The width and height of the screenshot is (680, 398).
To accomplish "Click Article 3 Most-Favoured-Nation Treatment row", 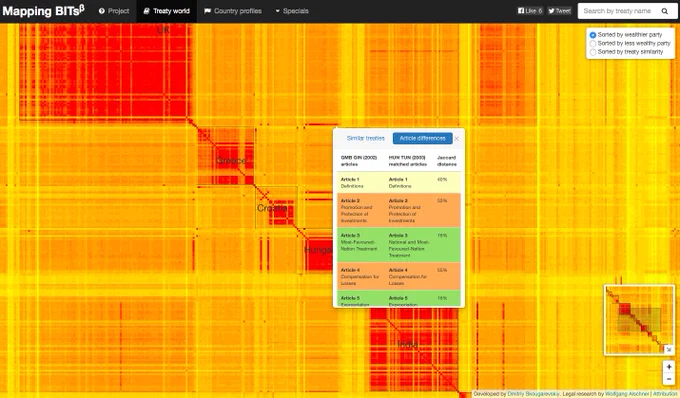I will coord(399,245).
